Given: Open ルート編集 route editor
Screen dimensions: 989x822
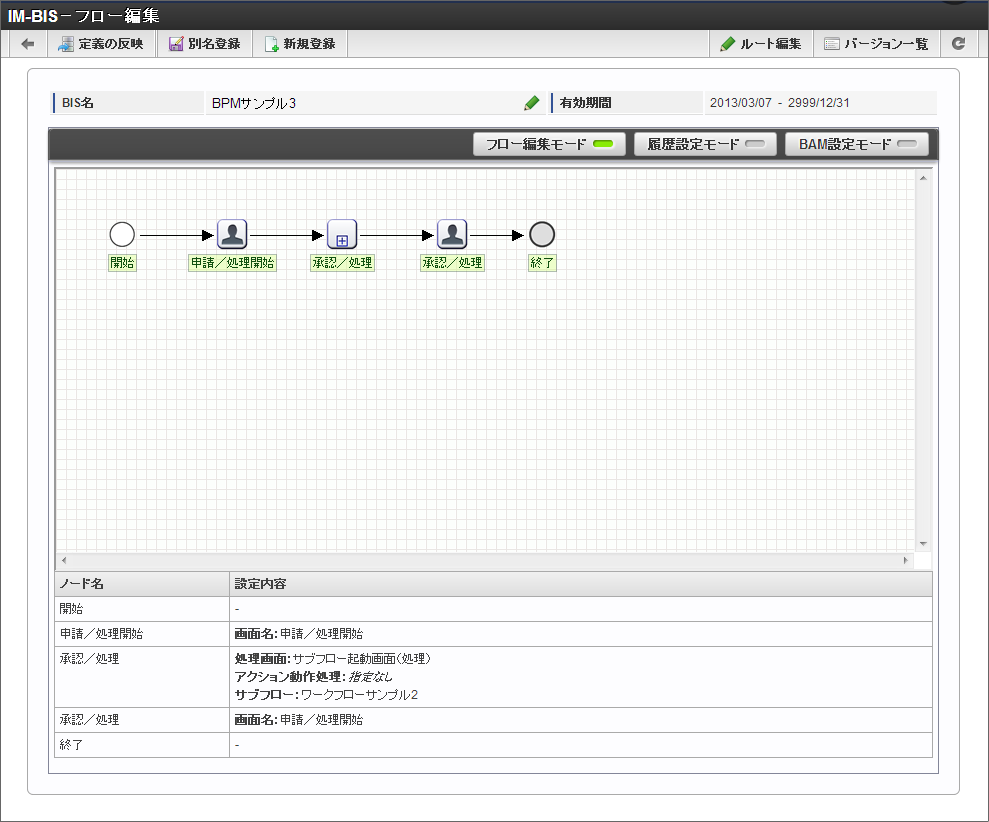Looking at the screenshot, I should tap(760, 44).
